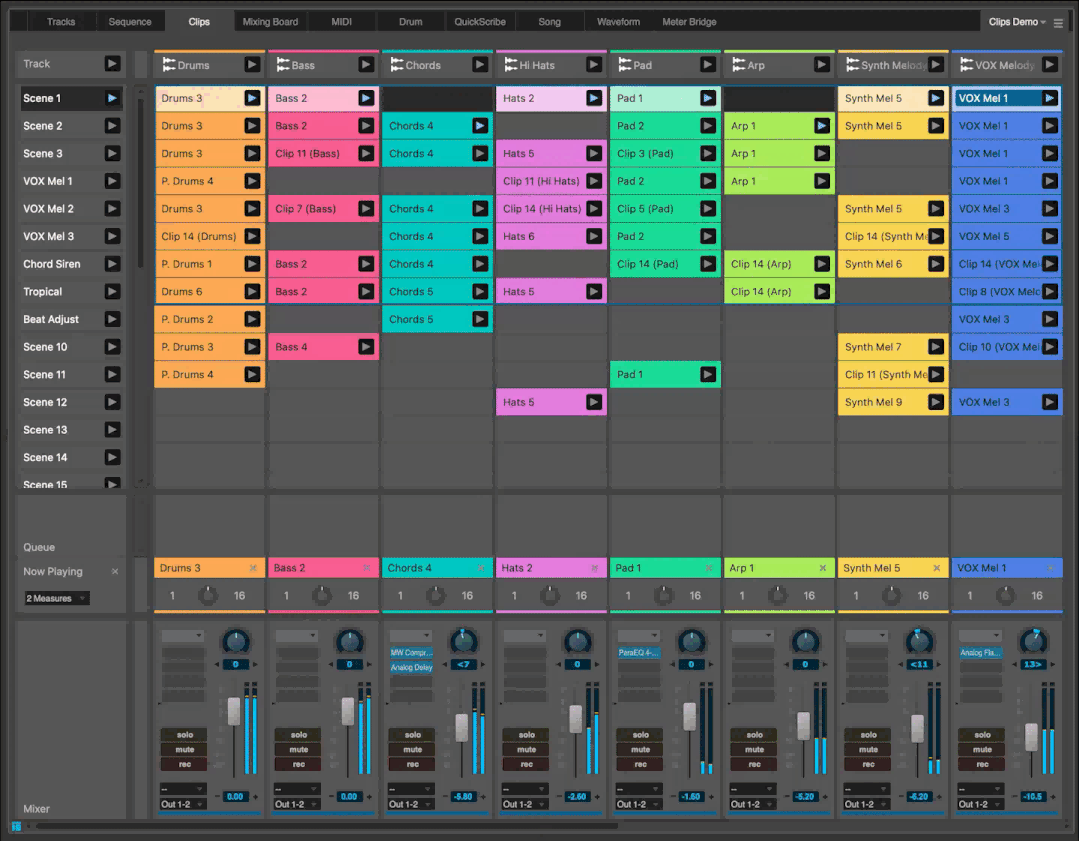The height and width of the screenshot is (841, 1079).
Task: Mute the Chords mixer channel
Action: pyautogui.click(x=413, y=749)
